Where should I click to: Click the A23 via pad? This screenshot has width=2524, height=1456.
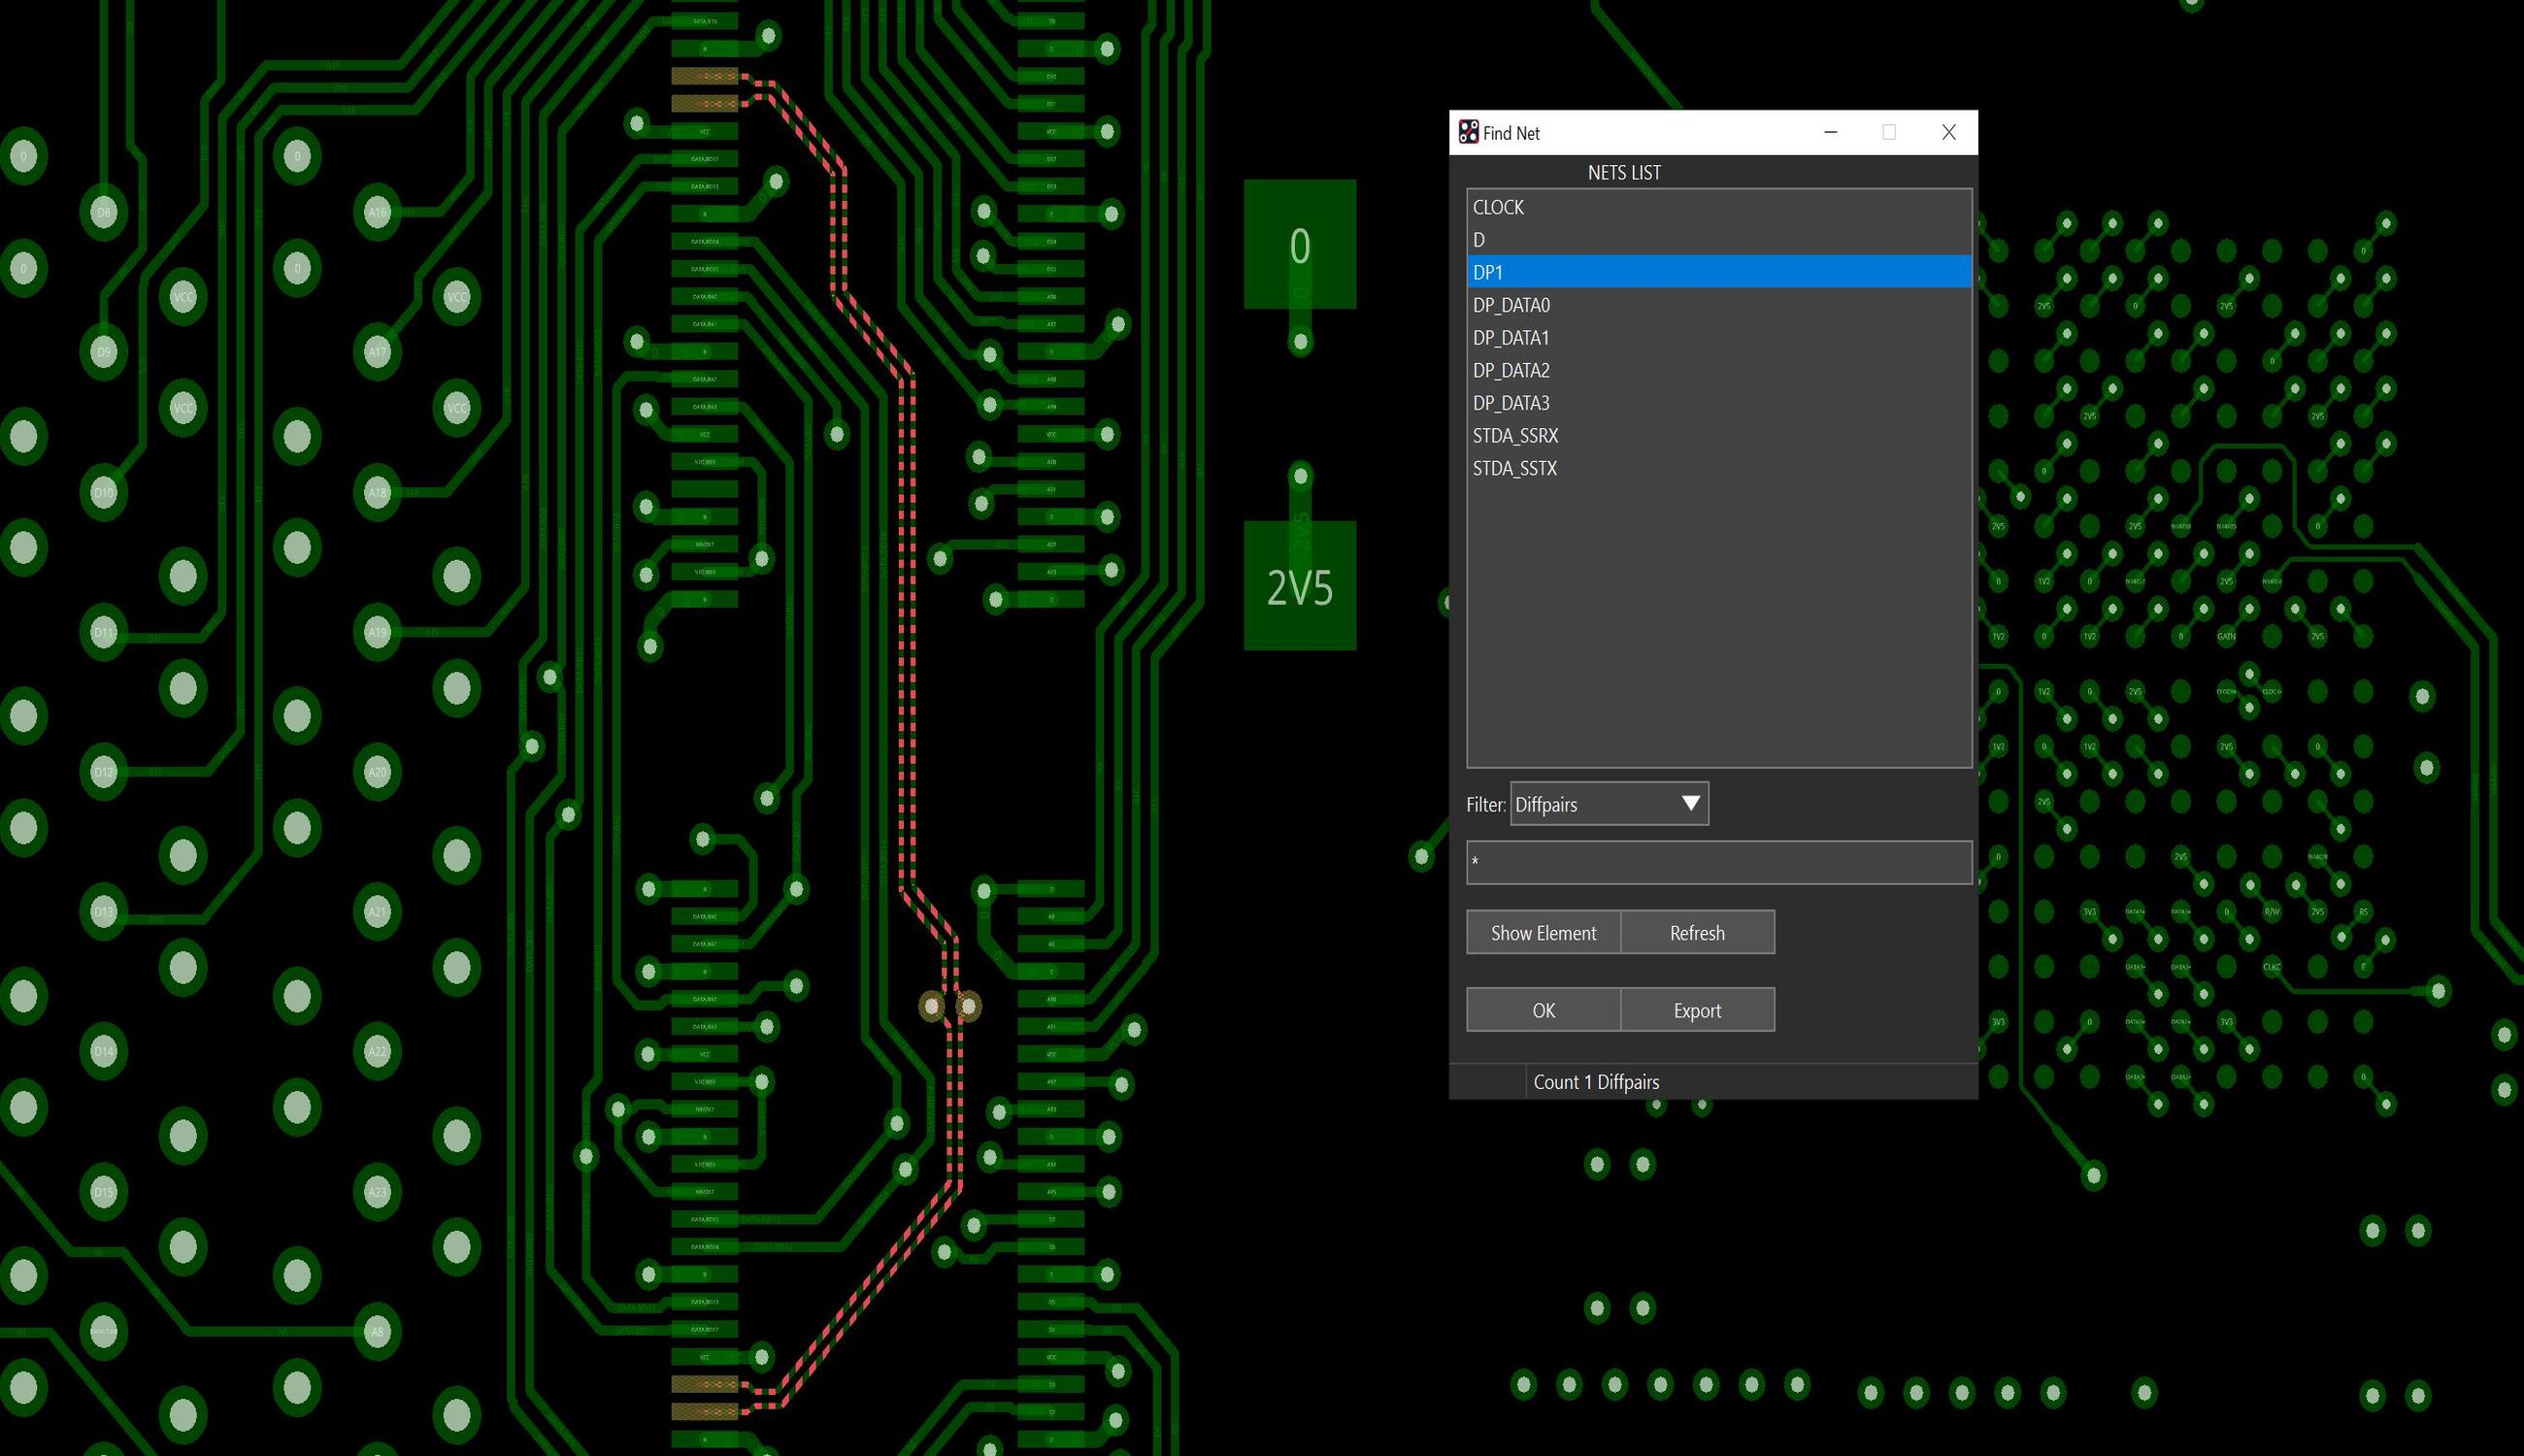click(377, 1192)
